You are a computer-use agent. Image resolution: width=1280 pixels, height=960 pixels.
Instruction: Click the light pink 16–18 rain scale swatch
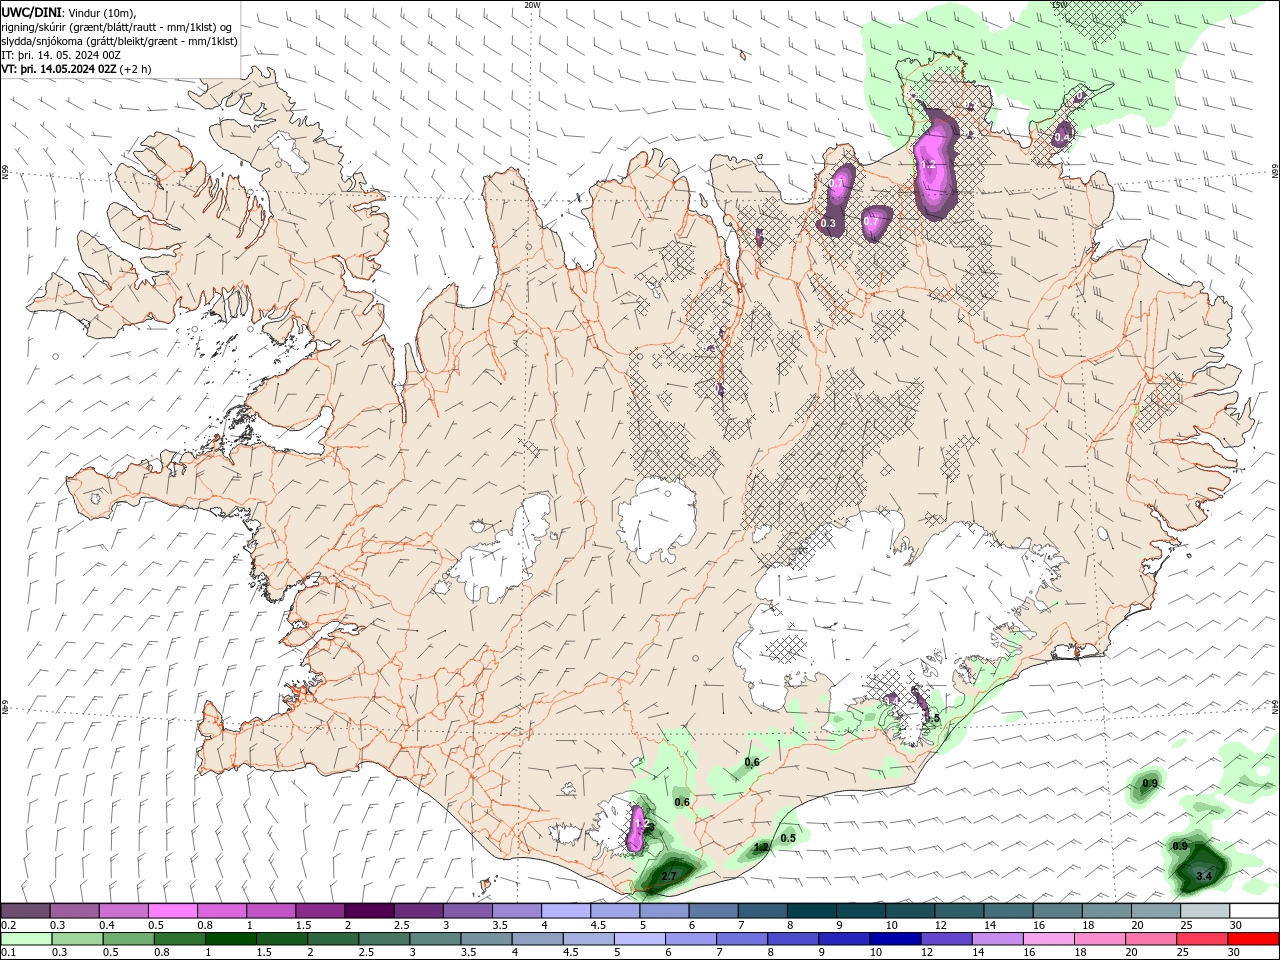point(1050,939)
